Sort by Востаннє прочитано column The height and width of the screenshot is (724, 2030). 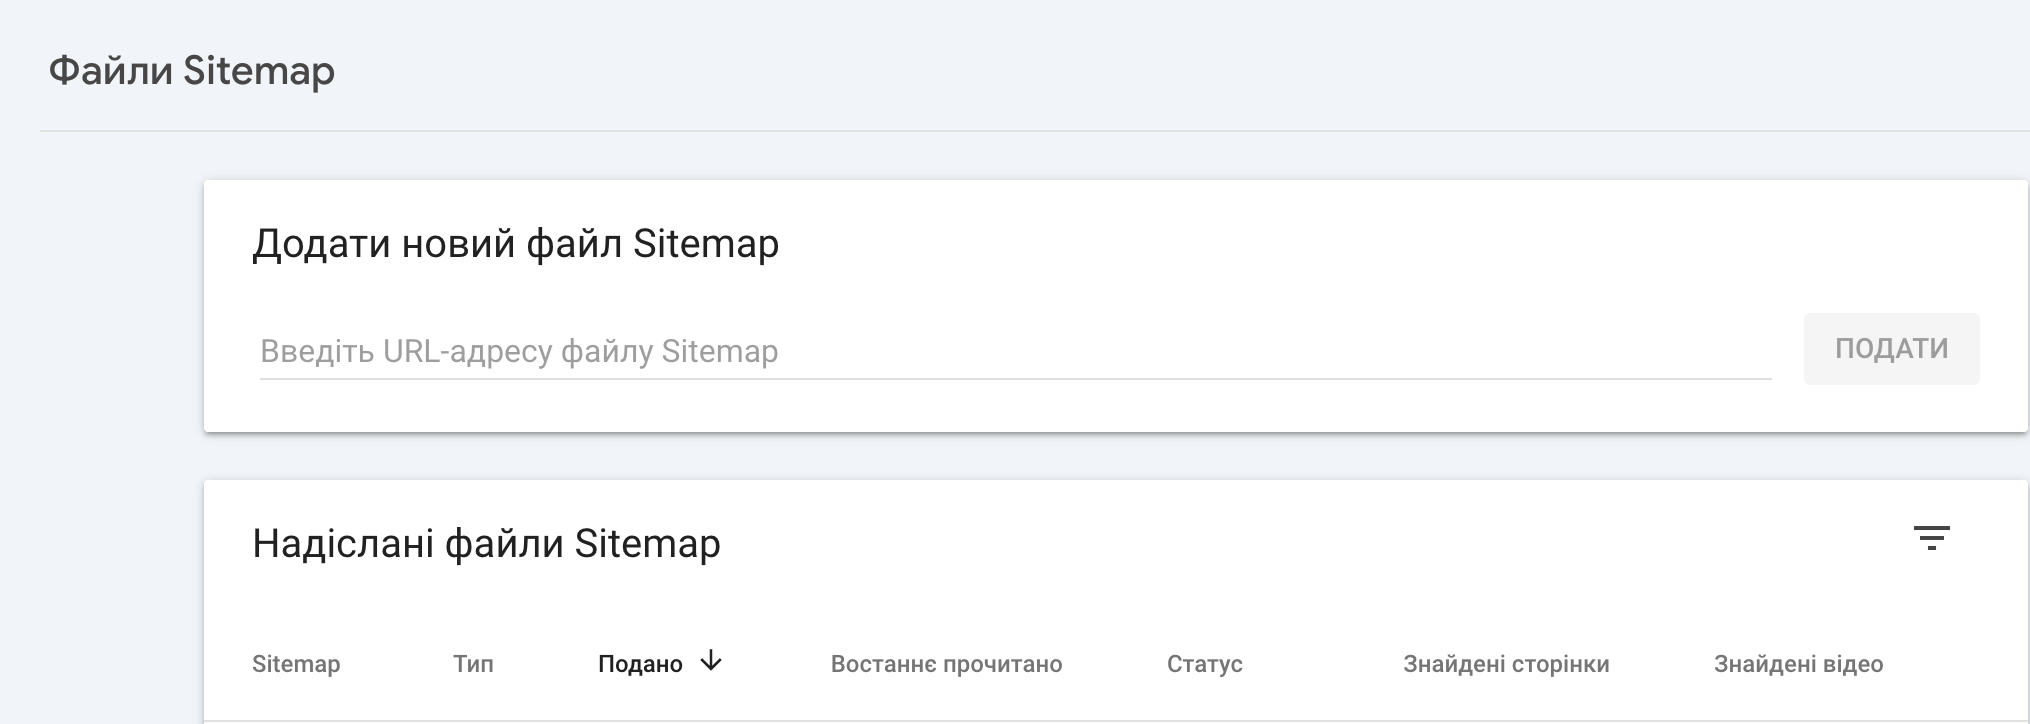(946, 664)
